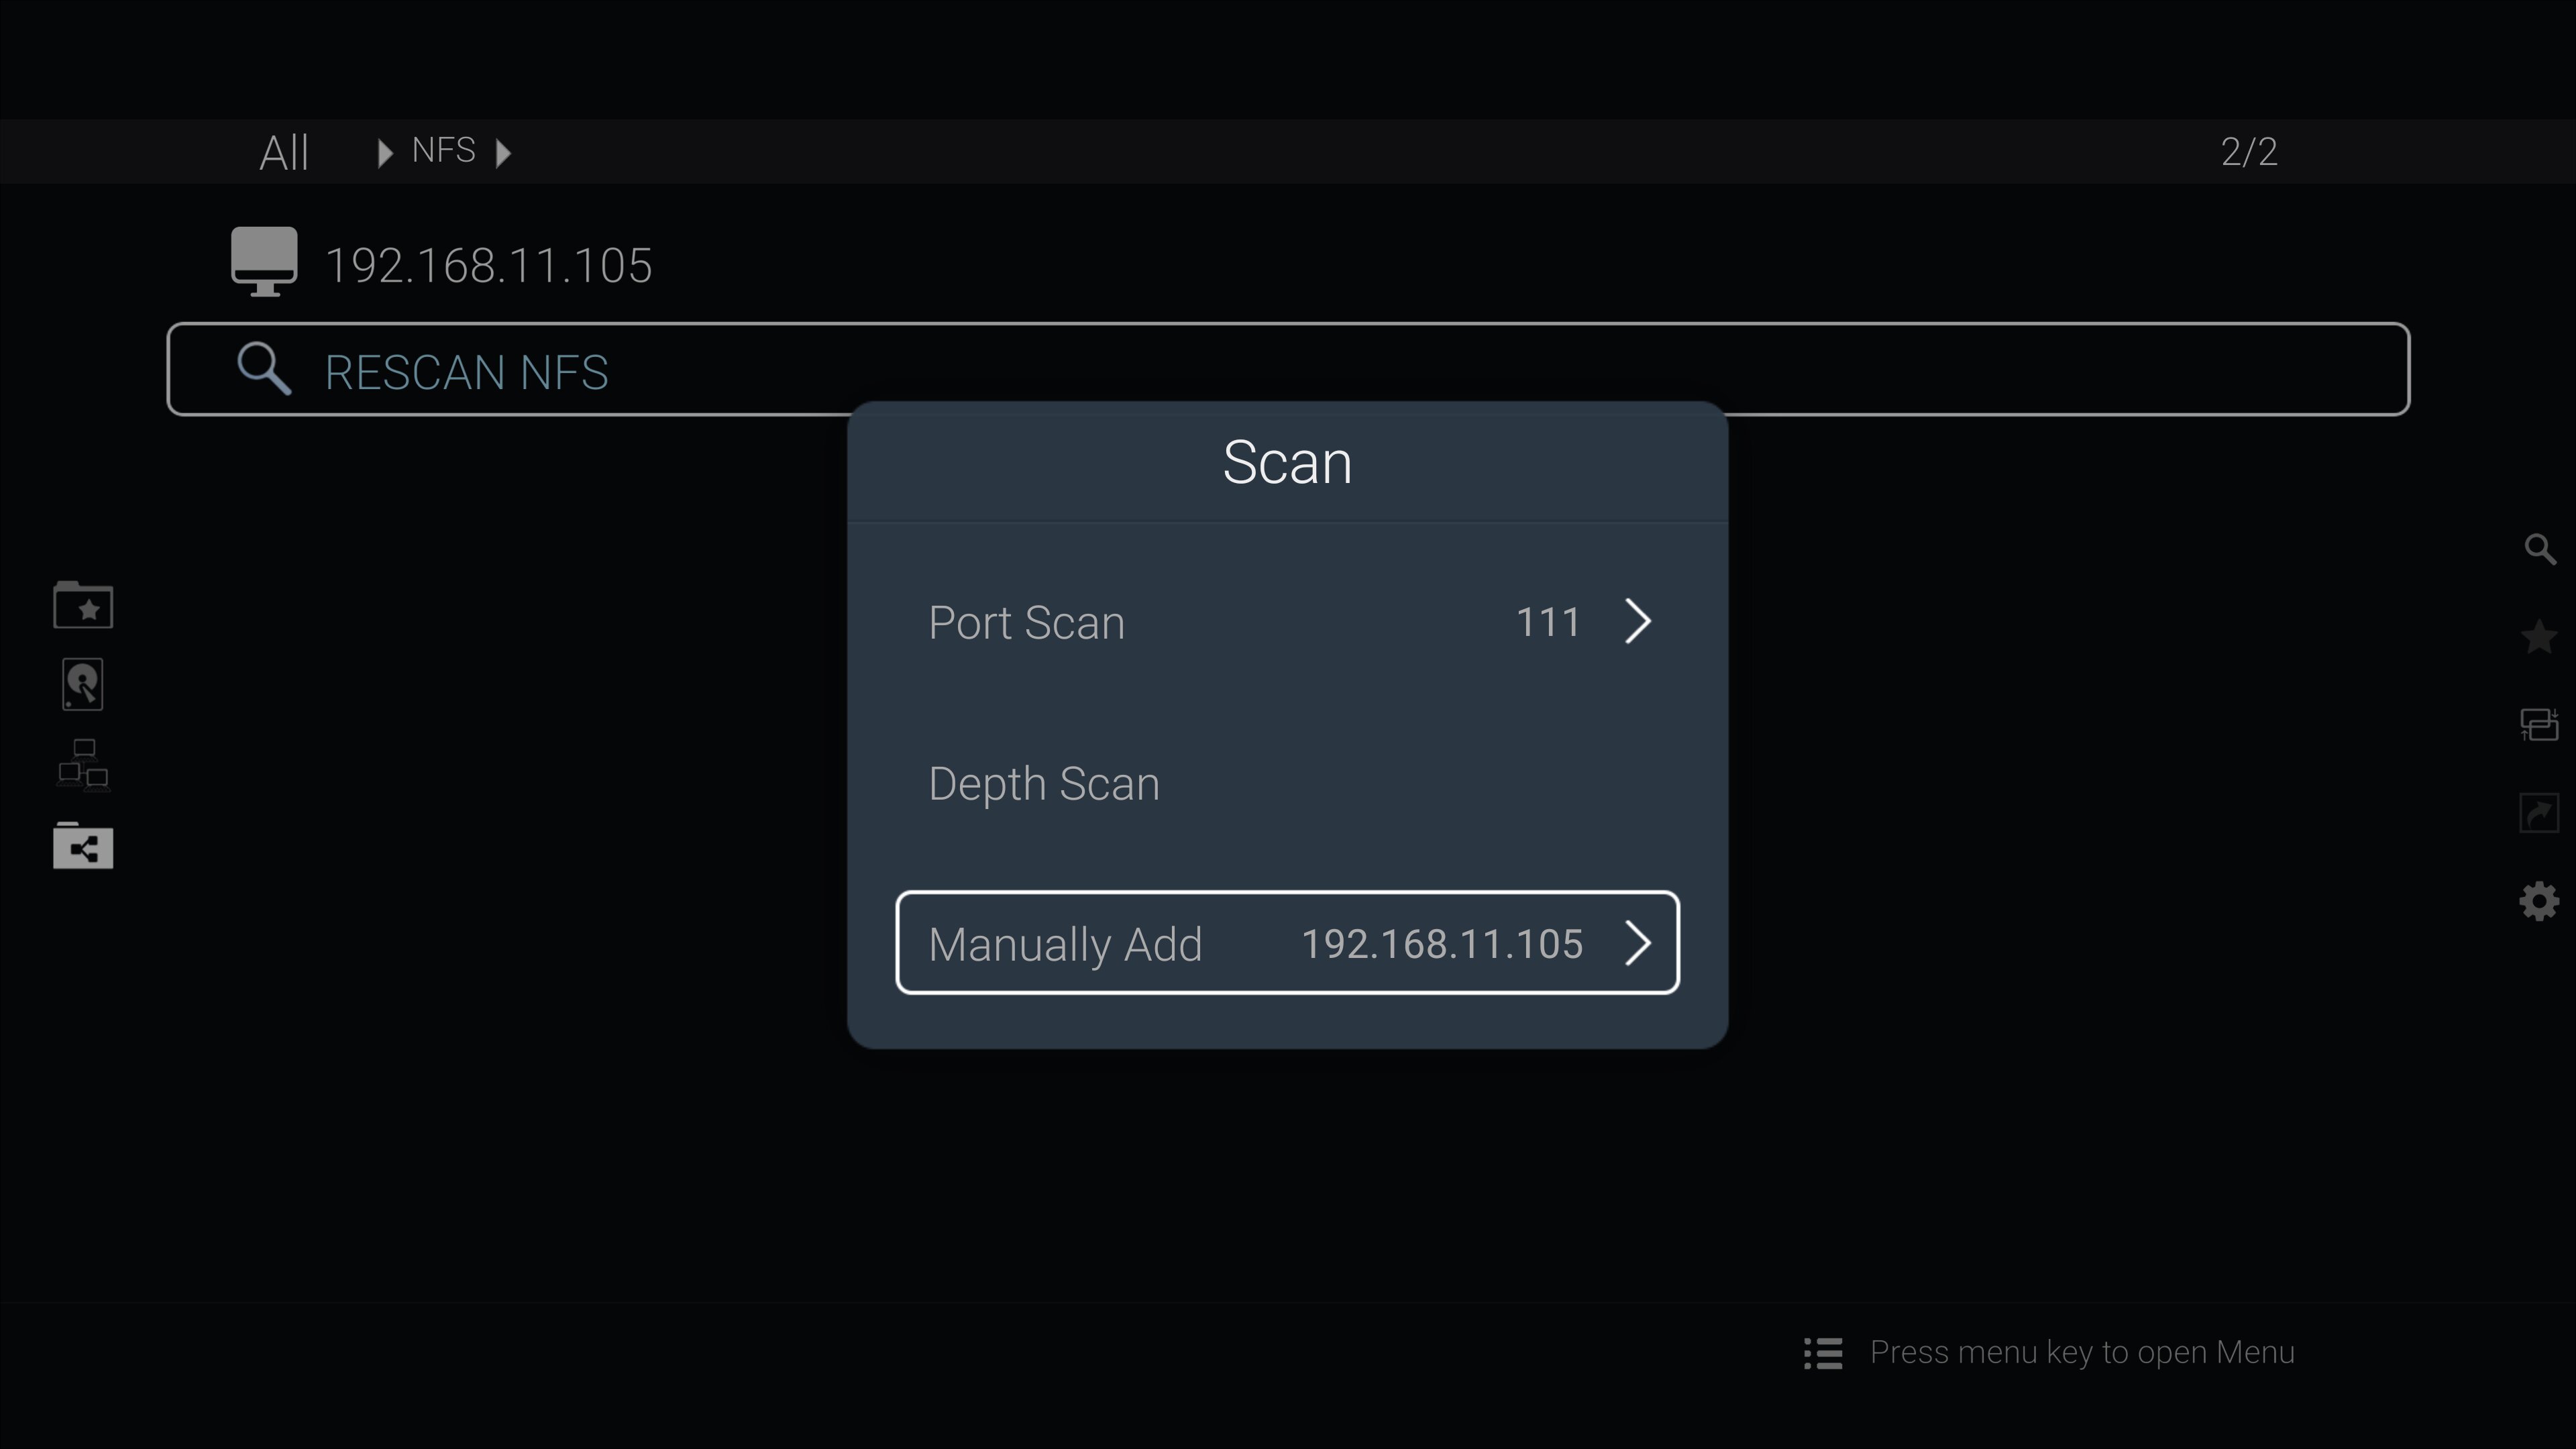Select the local disk storage sidebar icon
The image size is (2576, 1449).
pyautogui.click(x=83, y=685)
